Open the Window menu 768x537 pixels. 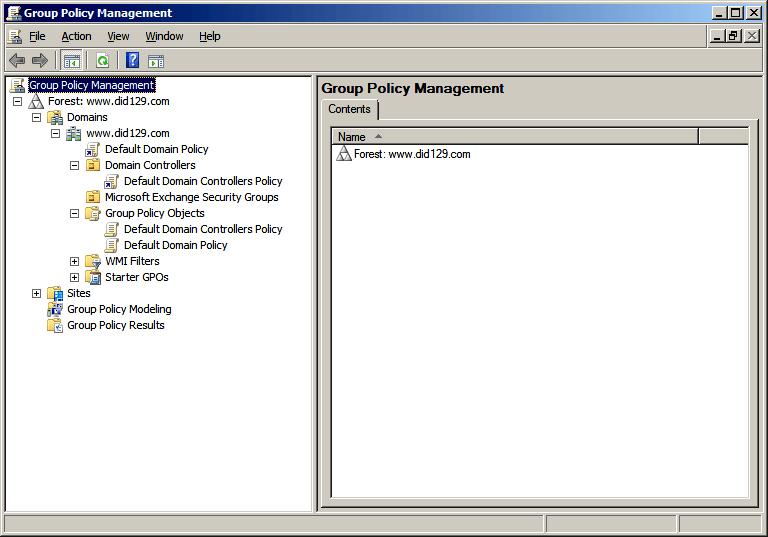pyautogui.click(x=165, y=36)
